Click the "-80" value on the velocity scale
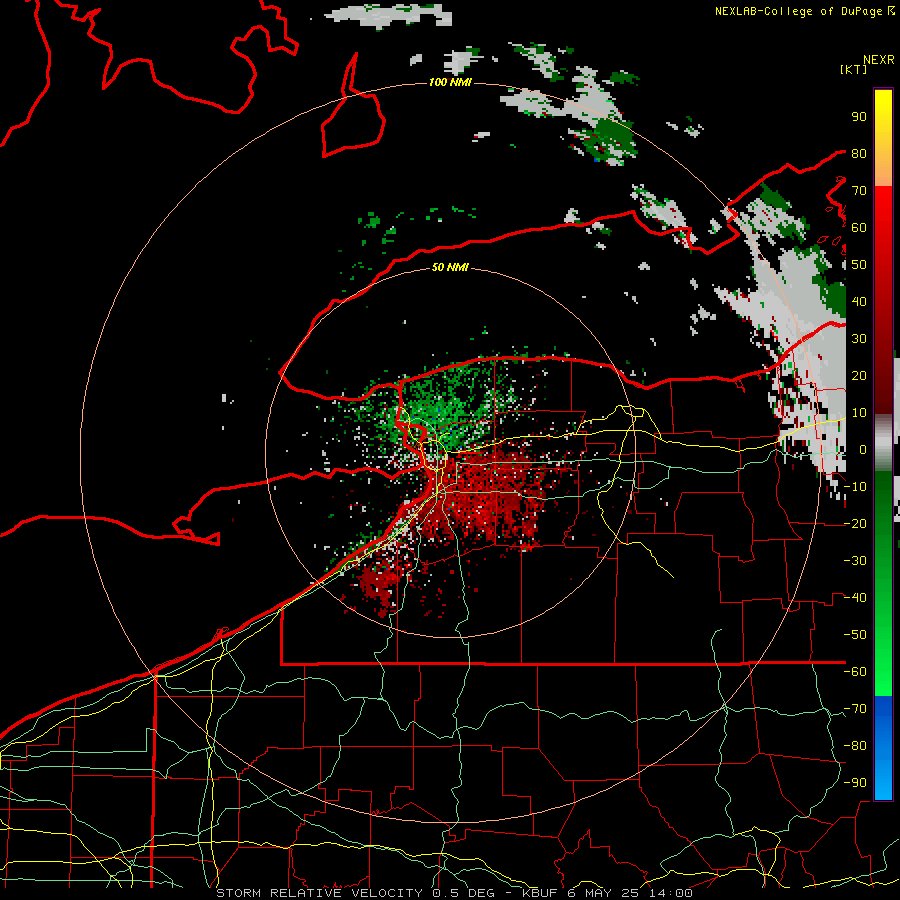The height and width of the screenshot is (900, 900). pos(855,746)
